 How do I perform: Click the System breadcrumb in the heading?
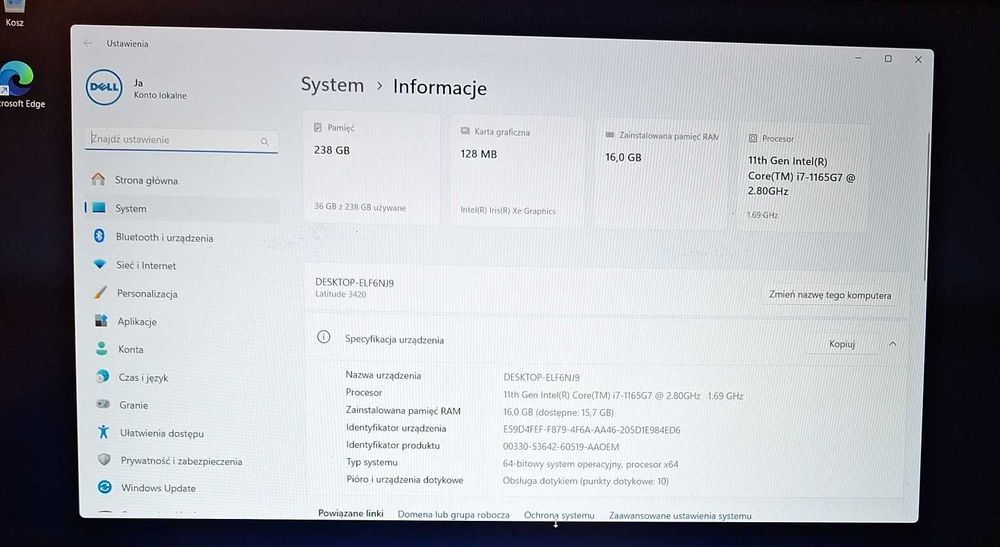tap(332, 85)
